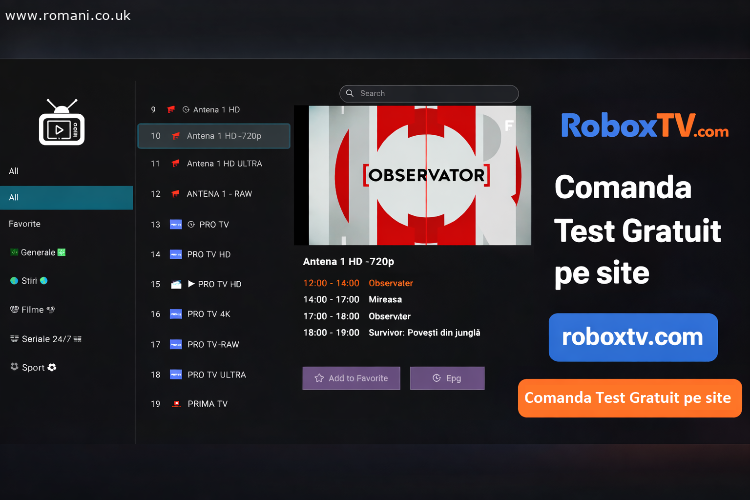Image resolution: width=750 pixels, height=500 pixels.
Task: Select channel 16 PRO TV 4K
Action: click(x=213, y=314)
